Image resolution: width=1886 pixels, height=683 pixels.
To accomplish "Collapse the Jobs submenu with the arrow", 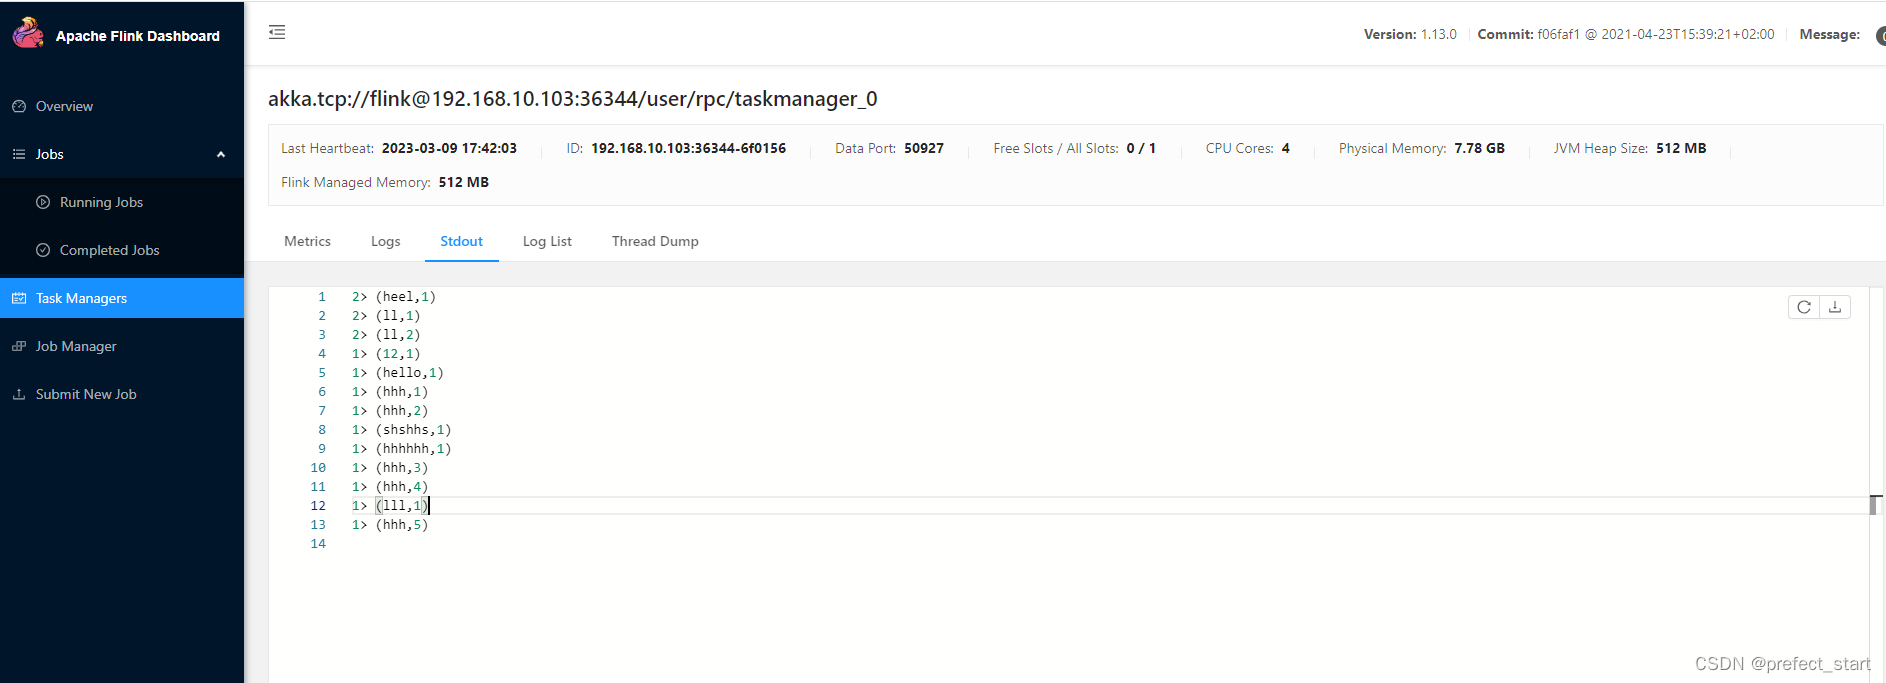I will [x=221, y=154].
